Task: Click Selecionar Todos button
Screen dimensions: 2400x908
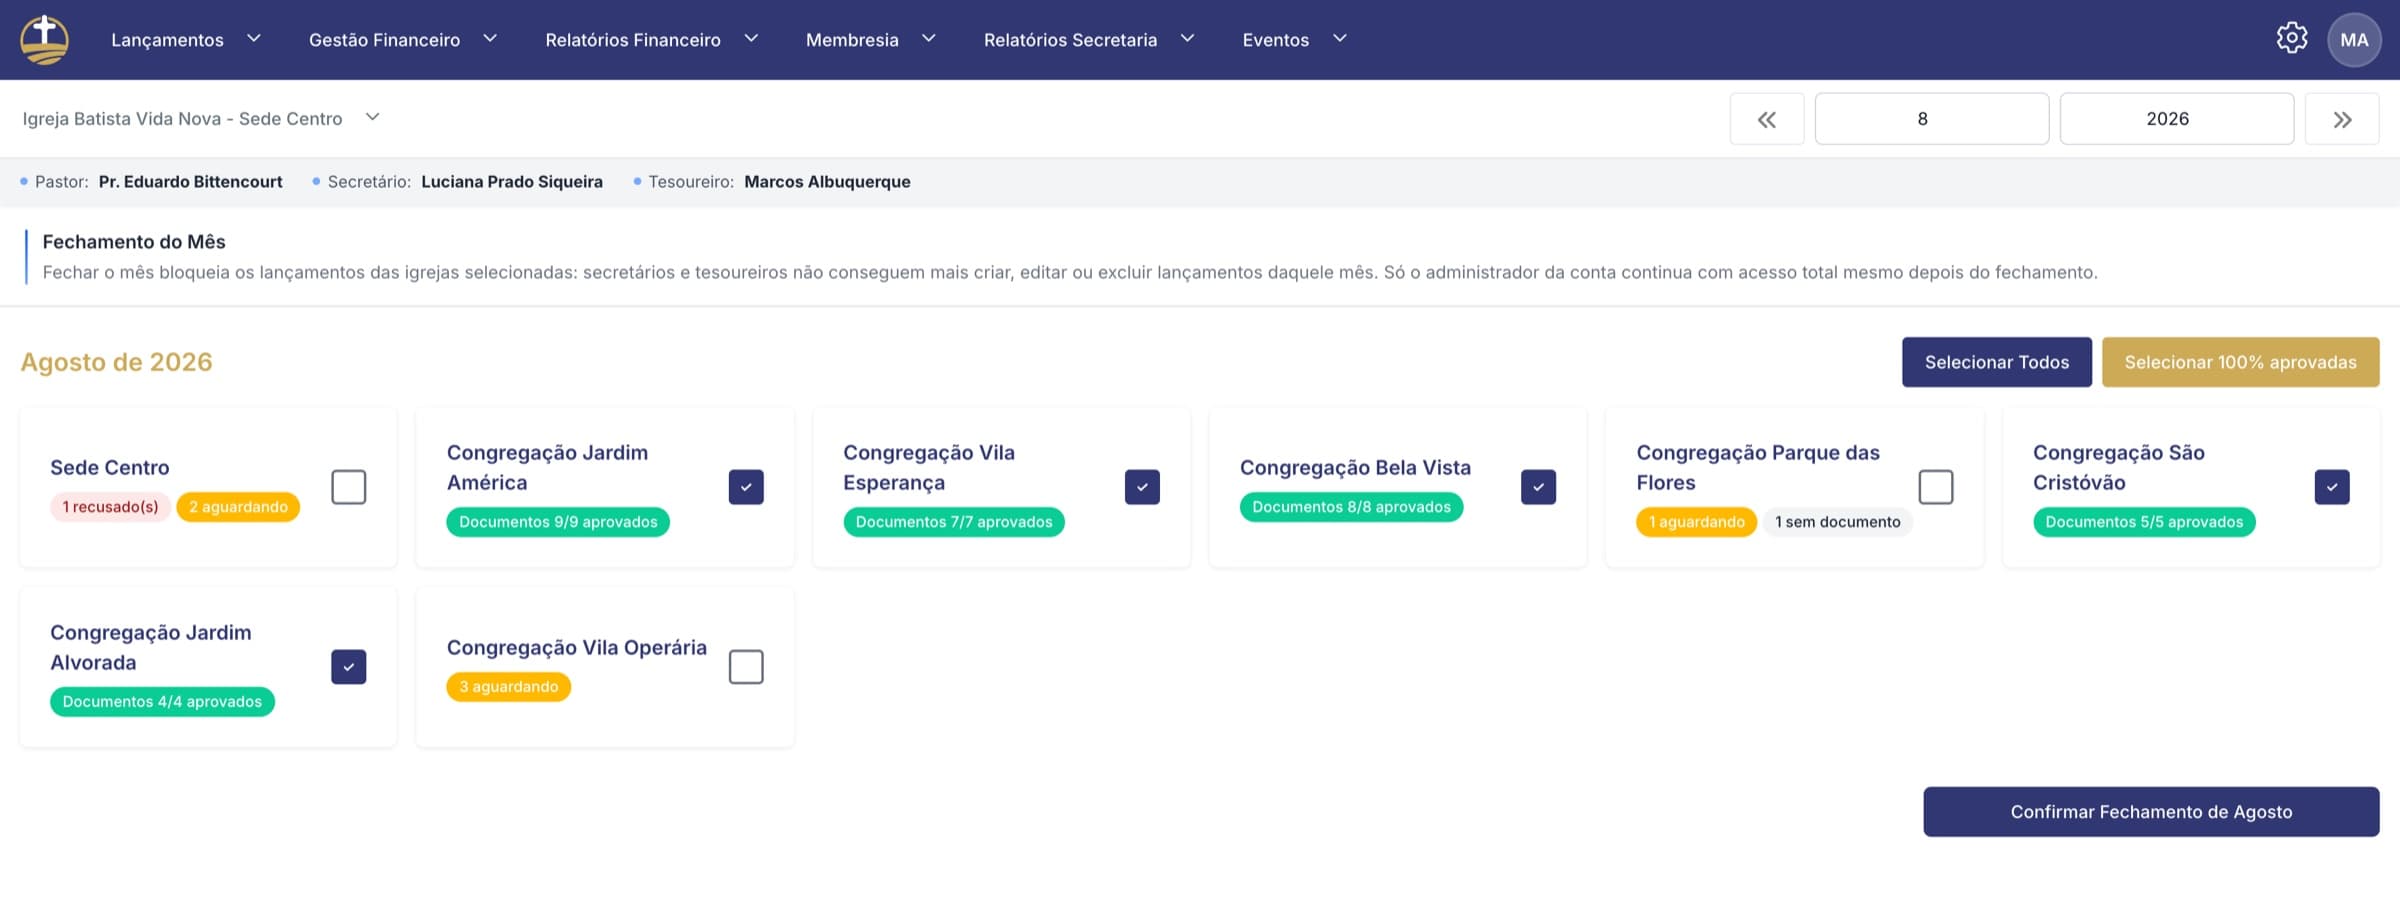Action: (1997, 362)
